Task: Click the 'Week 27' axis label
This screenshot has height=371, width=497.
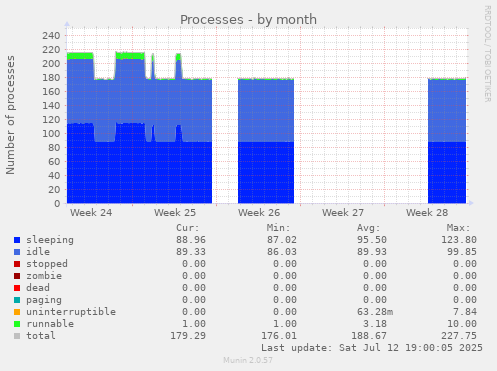Action: point(343,213)
